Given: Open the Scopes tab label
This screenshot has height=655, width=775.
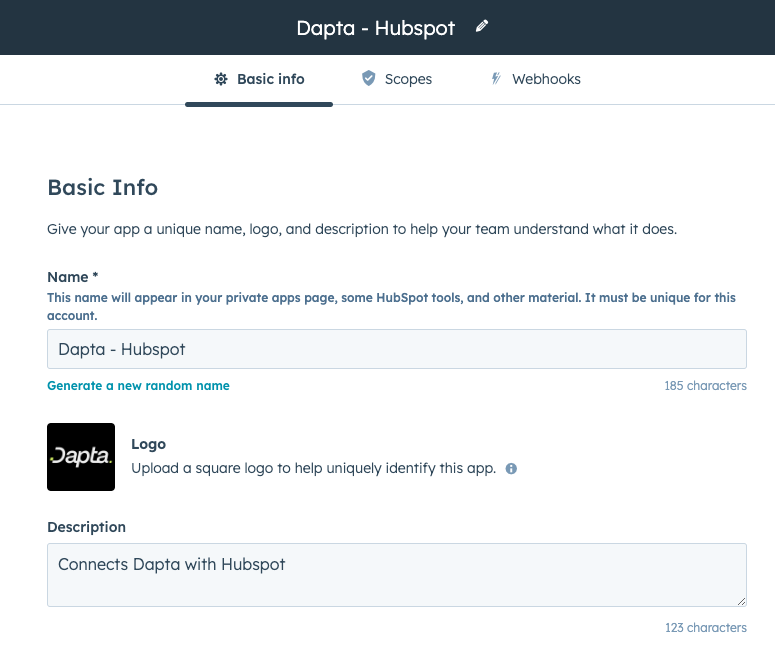Looking at the screenshot, I should click(408, 79).
